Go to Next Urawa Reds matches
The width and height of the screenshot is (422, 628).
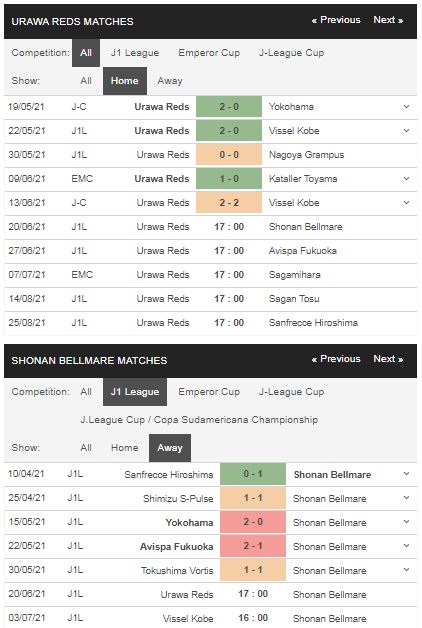(x=388, y=20)
